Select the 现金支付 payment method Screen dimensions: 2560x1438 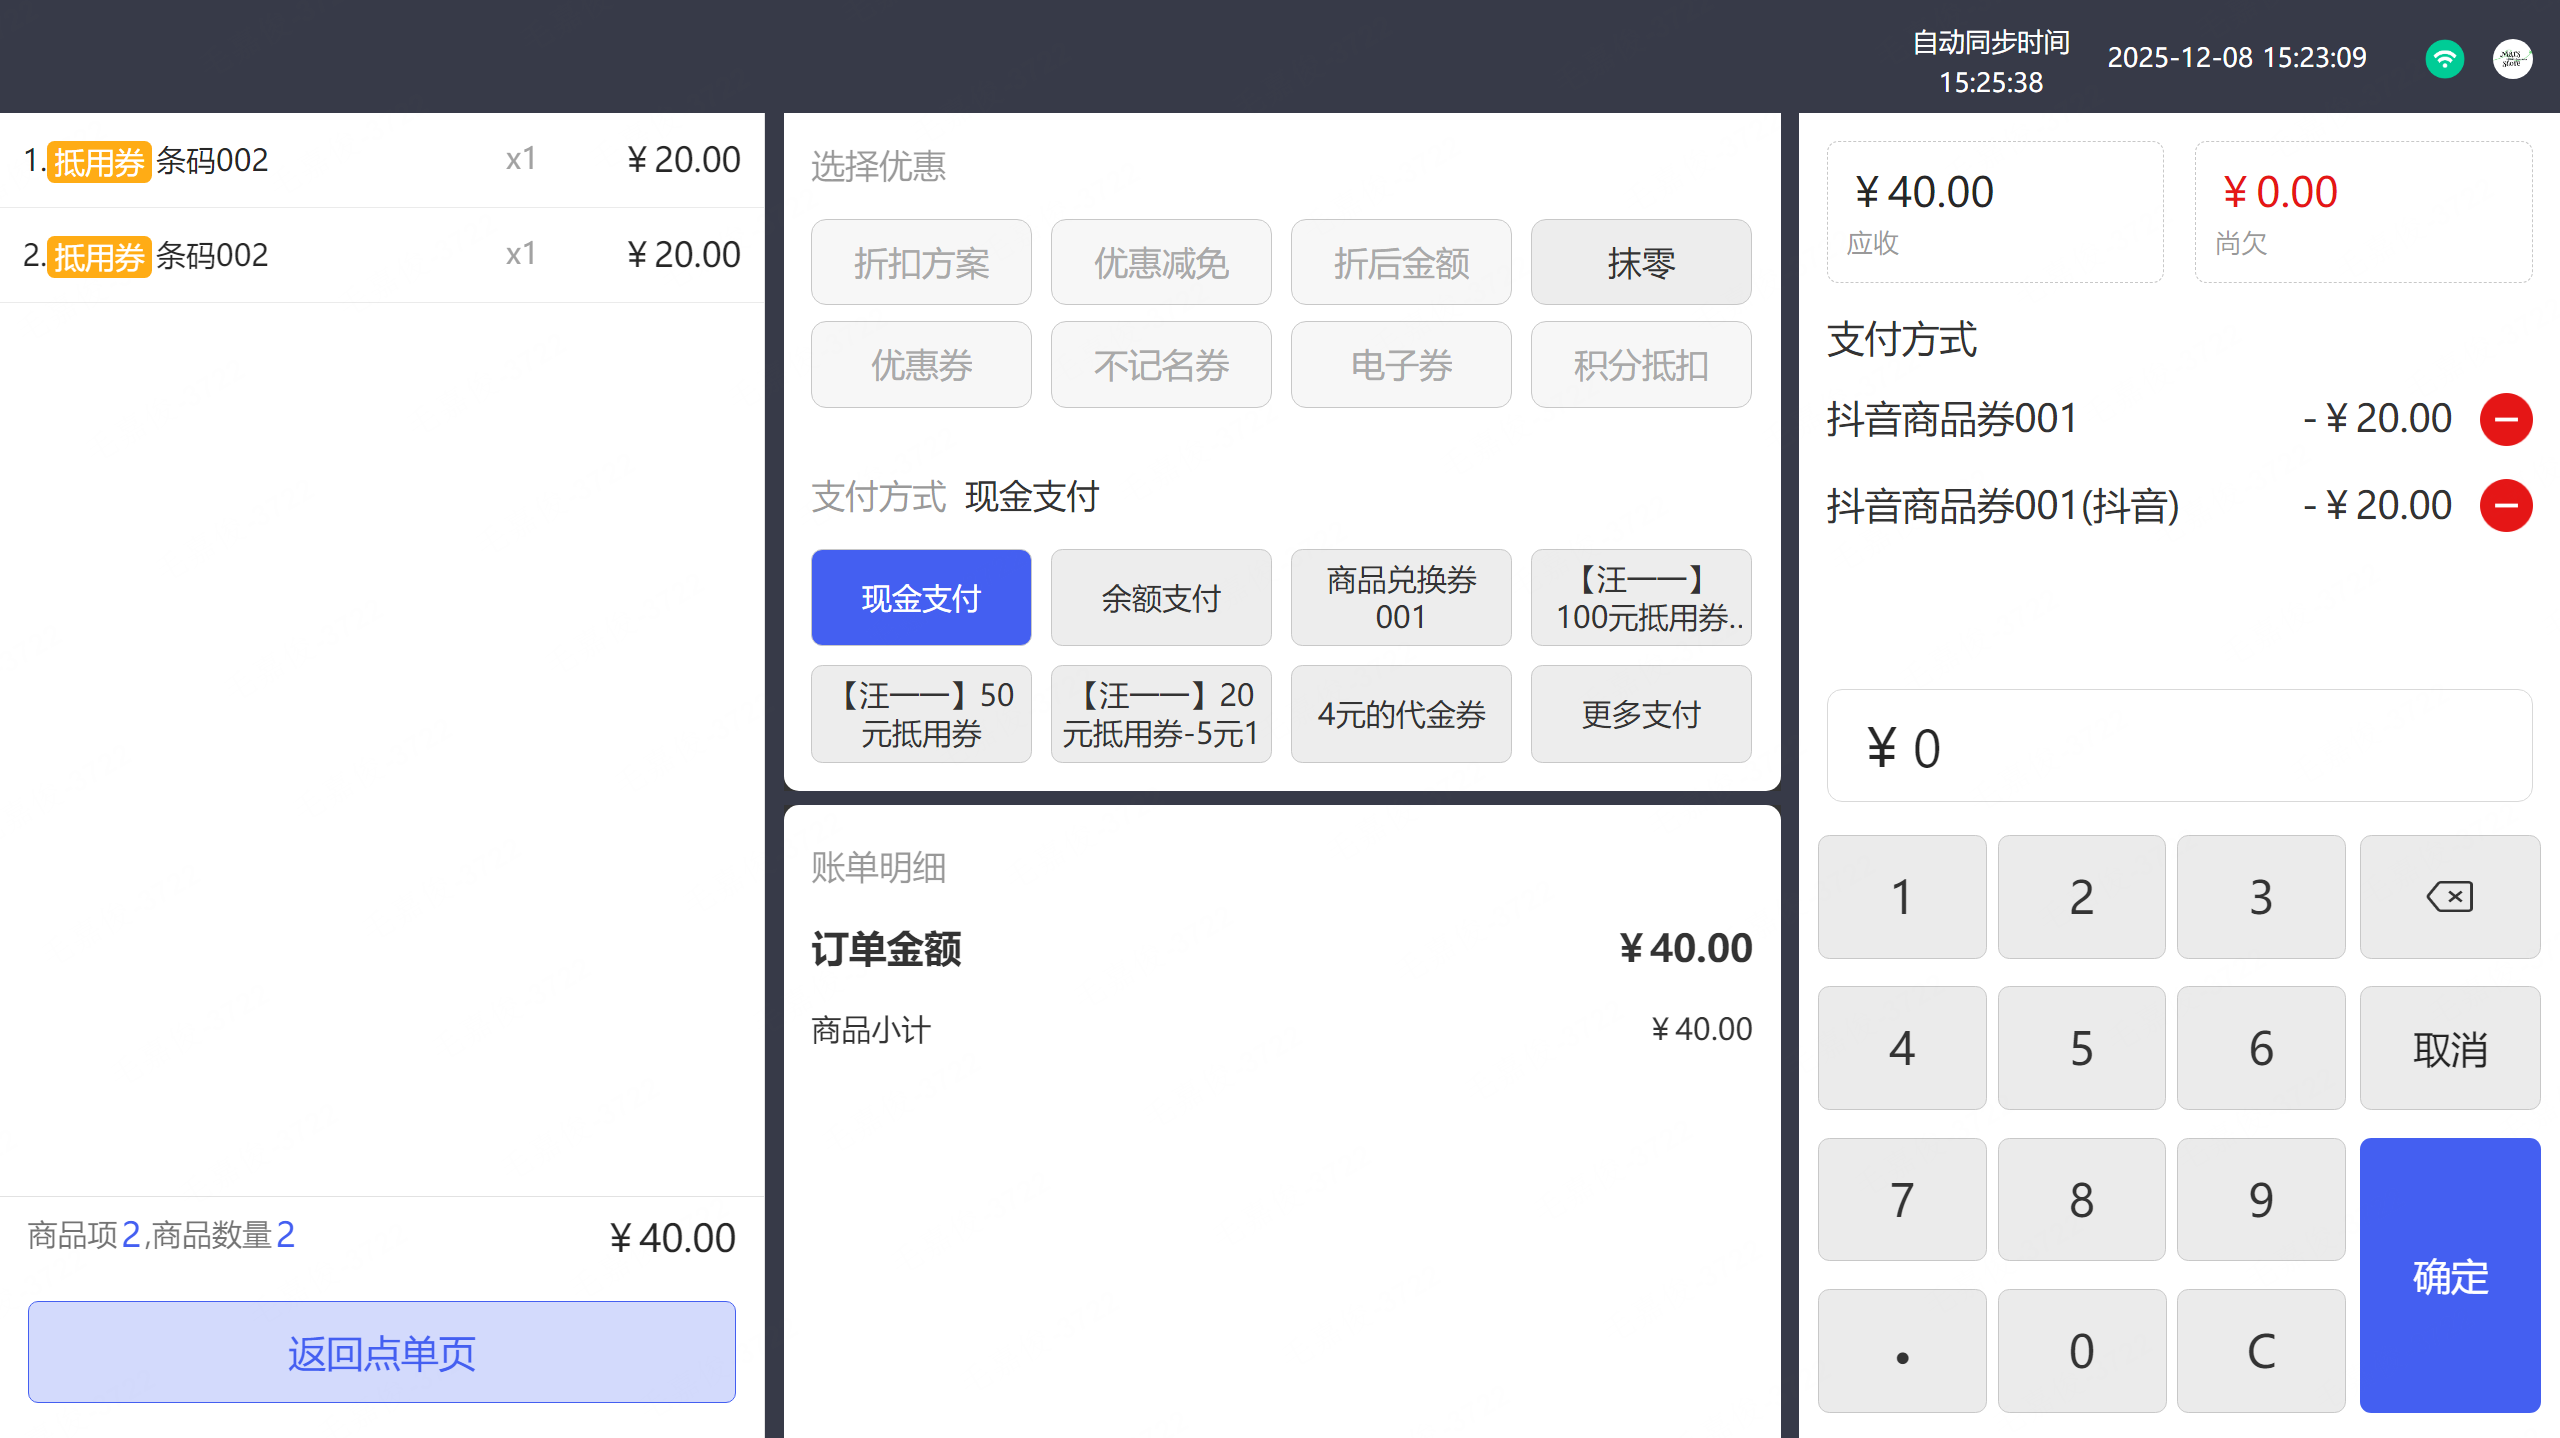tap(920, 598)
